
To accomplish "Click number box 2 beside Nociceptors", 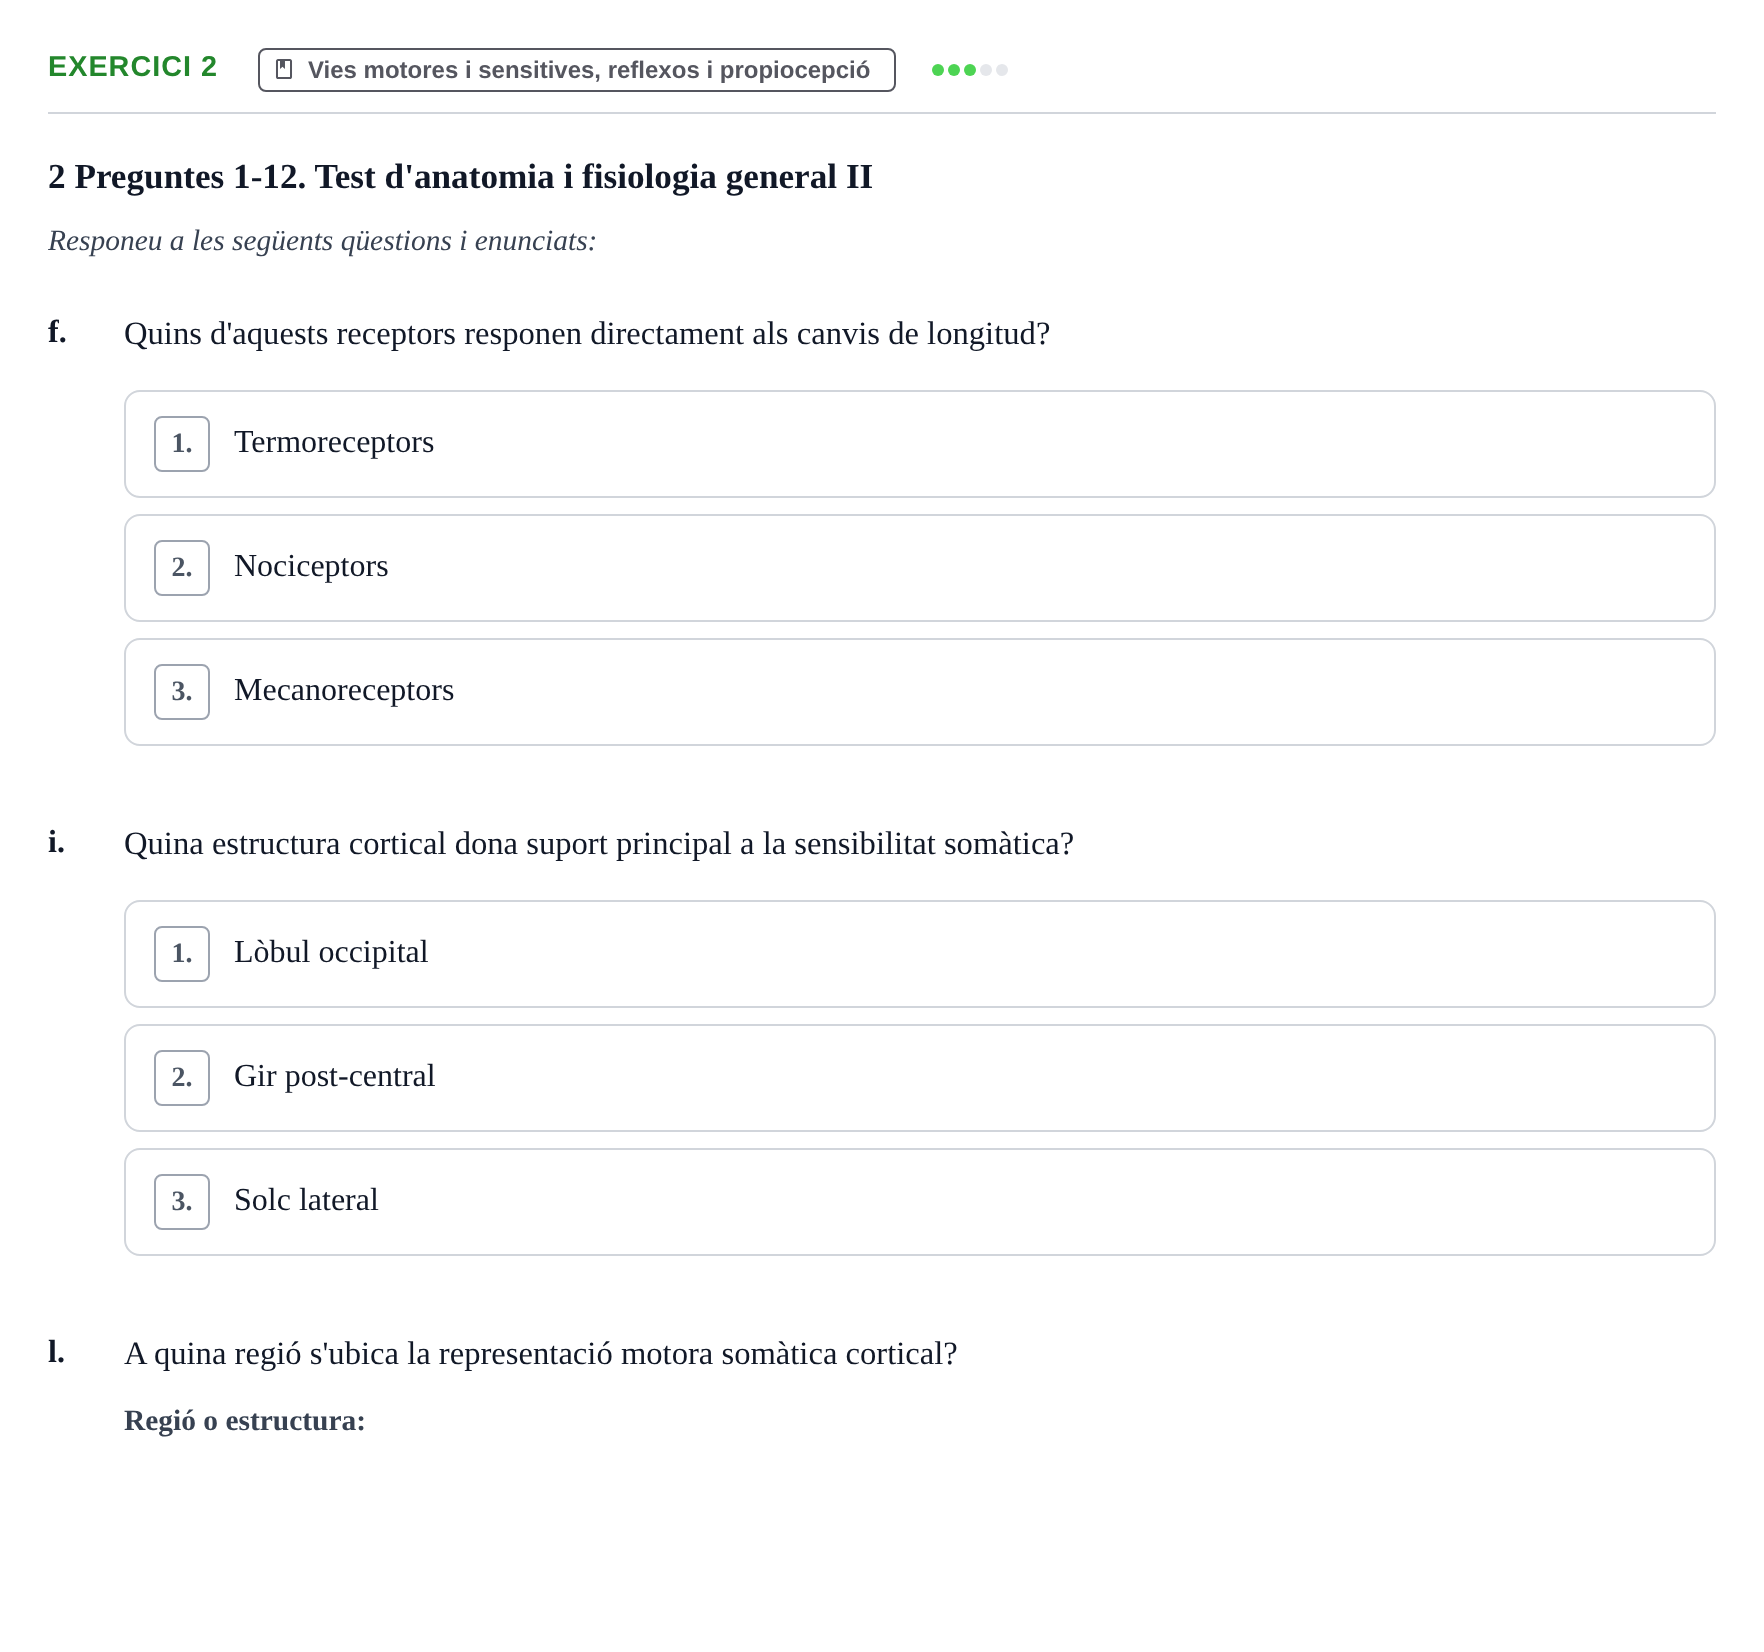I will [x=182, y=568].
